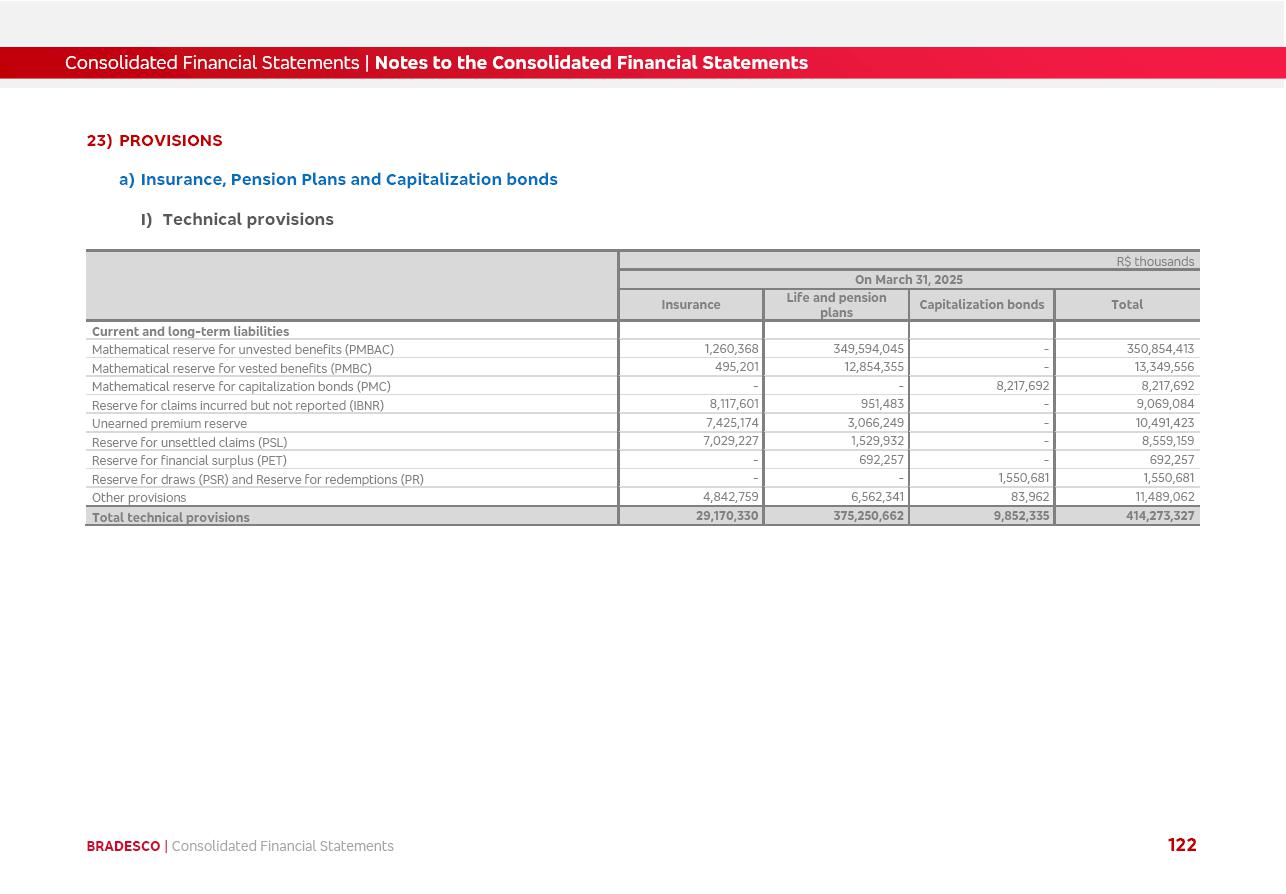1286x894 pixels.
Task: Click the "Life and pension plans" column header
Action: tap(836, 305)
